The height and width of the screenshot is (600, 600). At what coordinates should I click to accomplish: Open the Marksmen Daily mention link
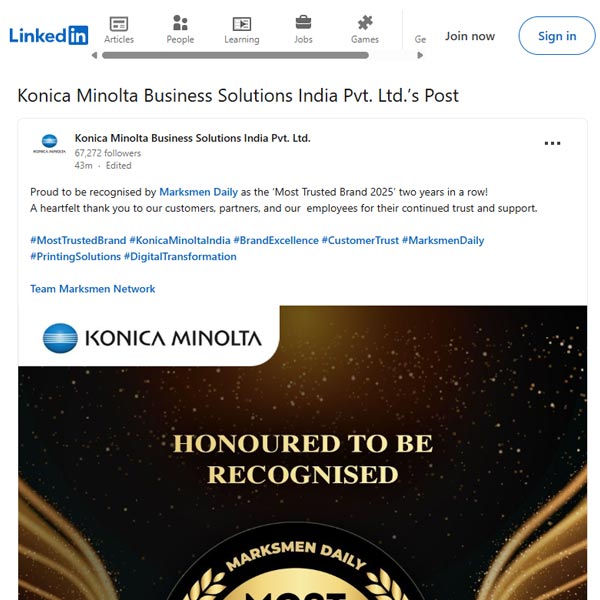tap(198, 192)
